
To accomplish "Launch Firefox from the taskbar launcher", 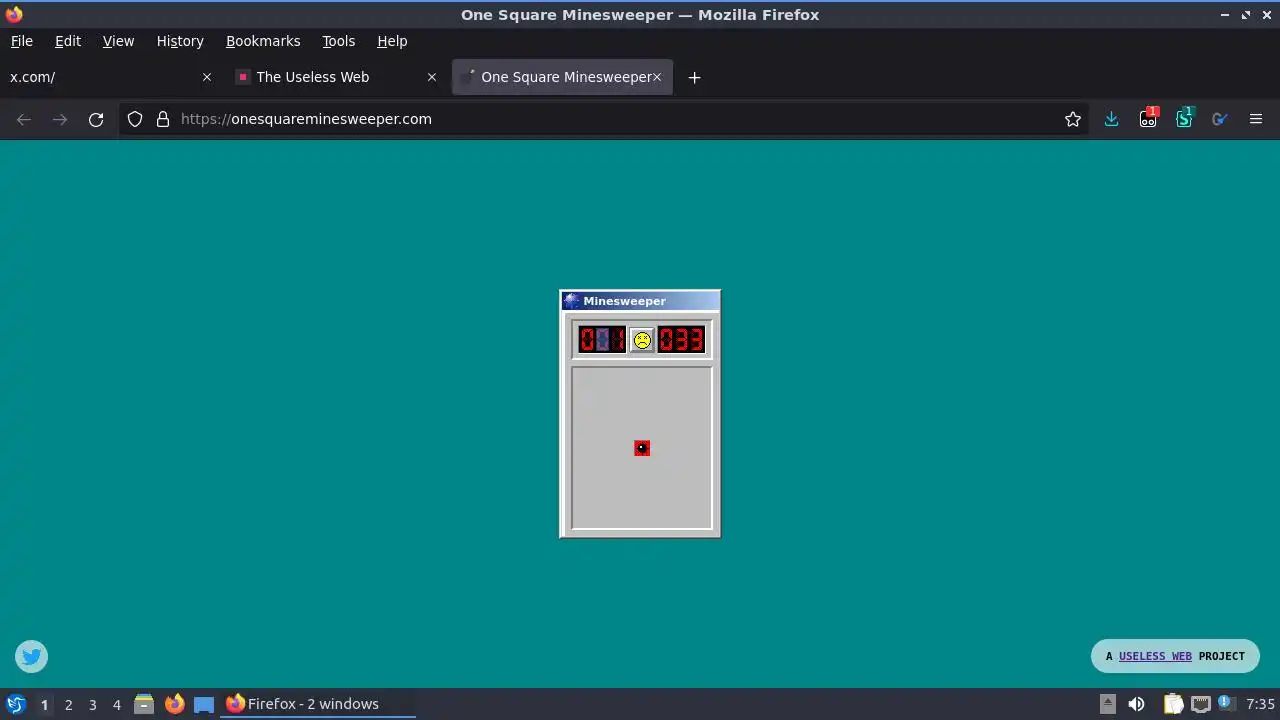I will point(174,704).
